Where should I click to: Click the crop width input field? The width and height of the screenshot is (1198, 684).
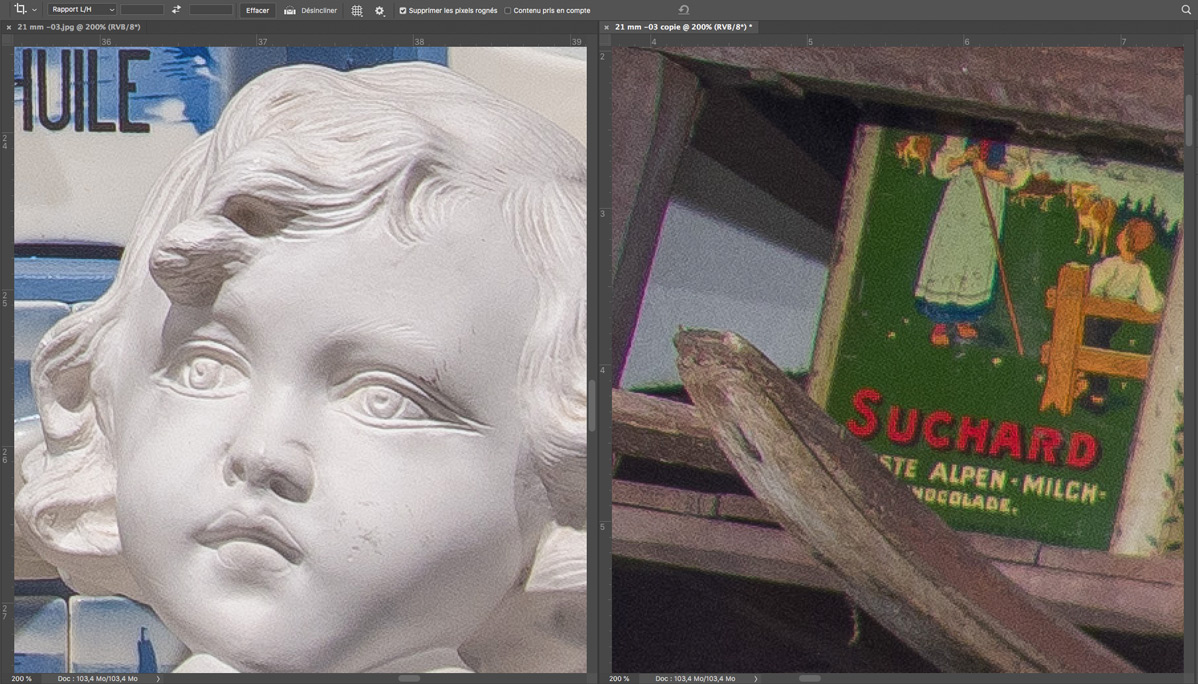tap(142, 10)
